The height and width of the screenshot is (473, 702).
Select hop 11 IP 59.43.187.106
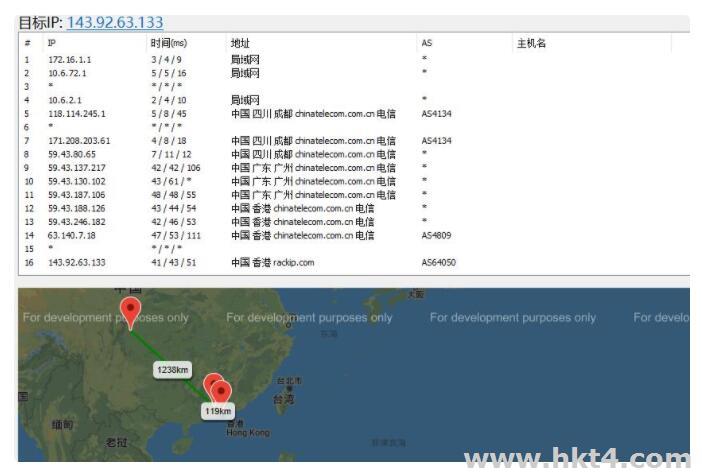(77, 195)
